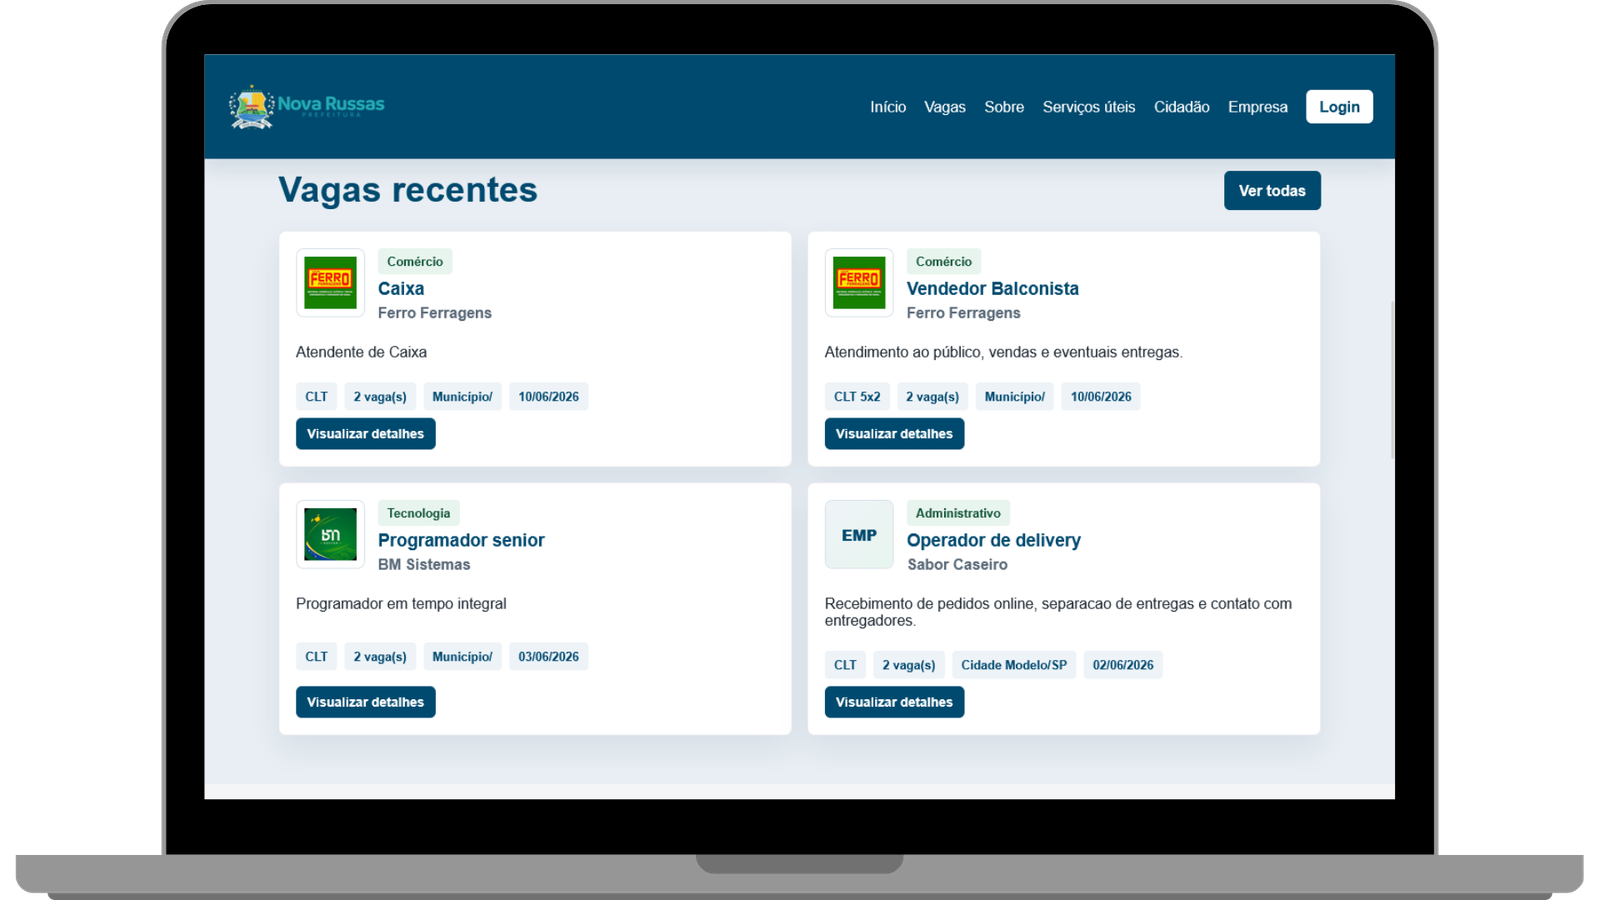View details of the Vendedor Balconista job
This screenshot has width=1600, height=900.
(894, 434)
